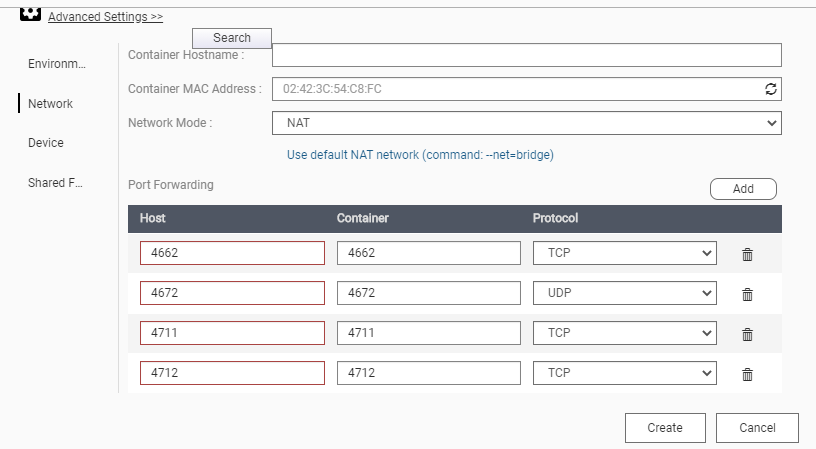Screen dimensions: 816x449
Task: Change protocol for port 4672 from UDP
Action: coord(624,293)
